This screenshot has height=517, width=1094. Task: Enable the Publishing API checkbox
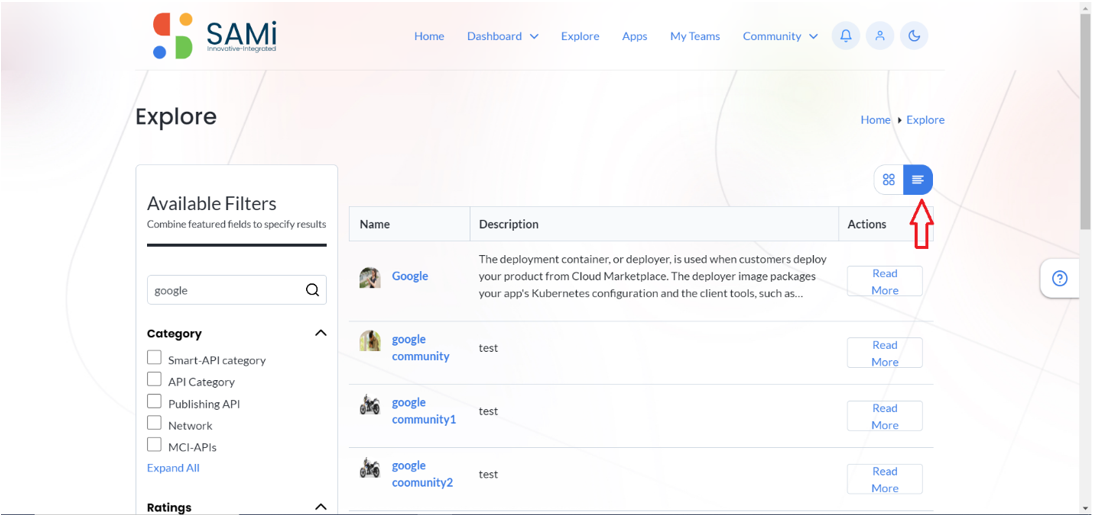pos(154,400)
